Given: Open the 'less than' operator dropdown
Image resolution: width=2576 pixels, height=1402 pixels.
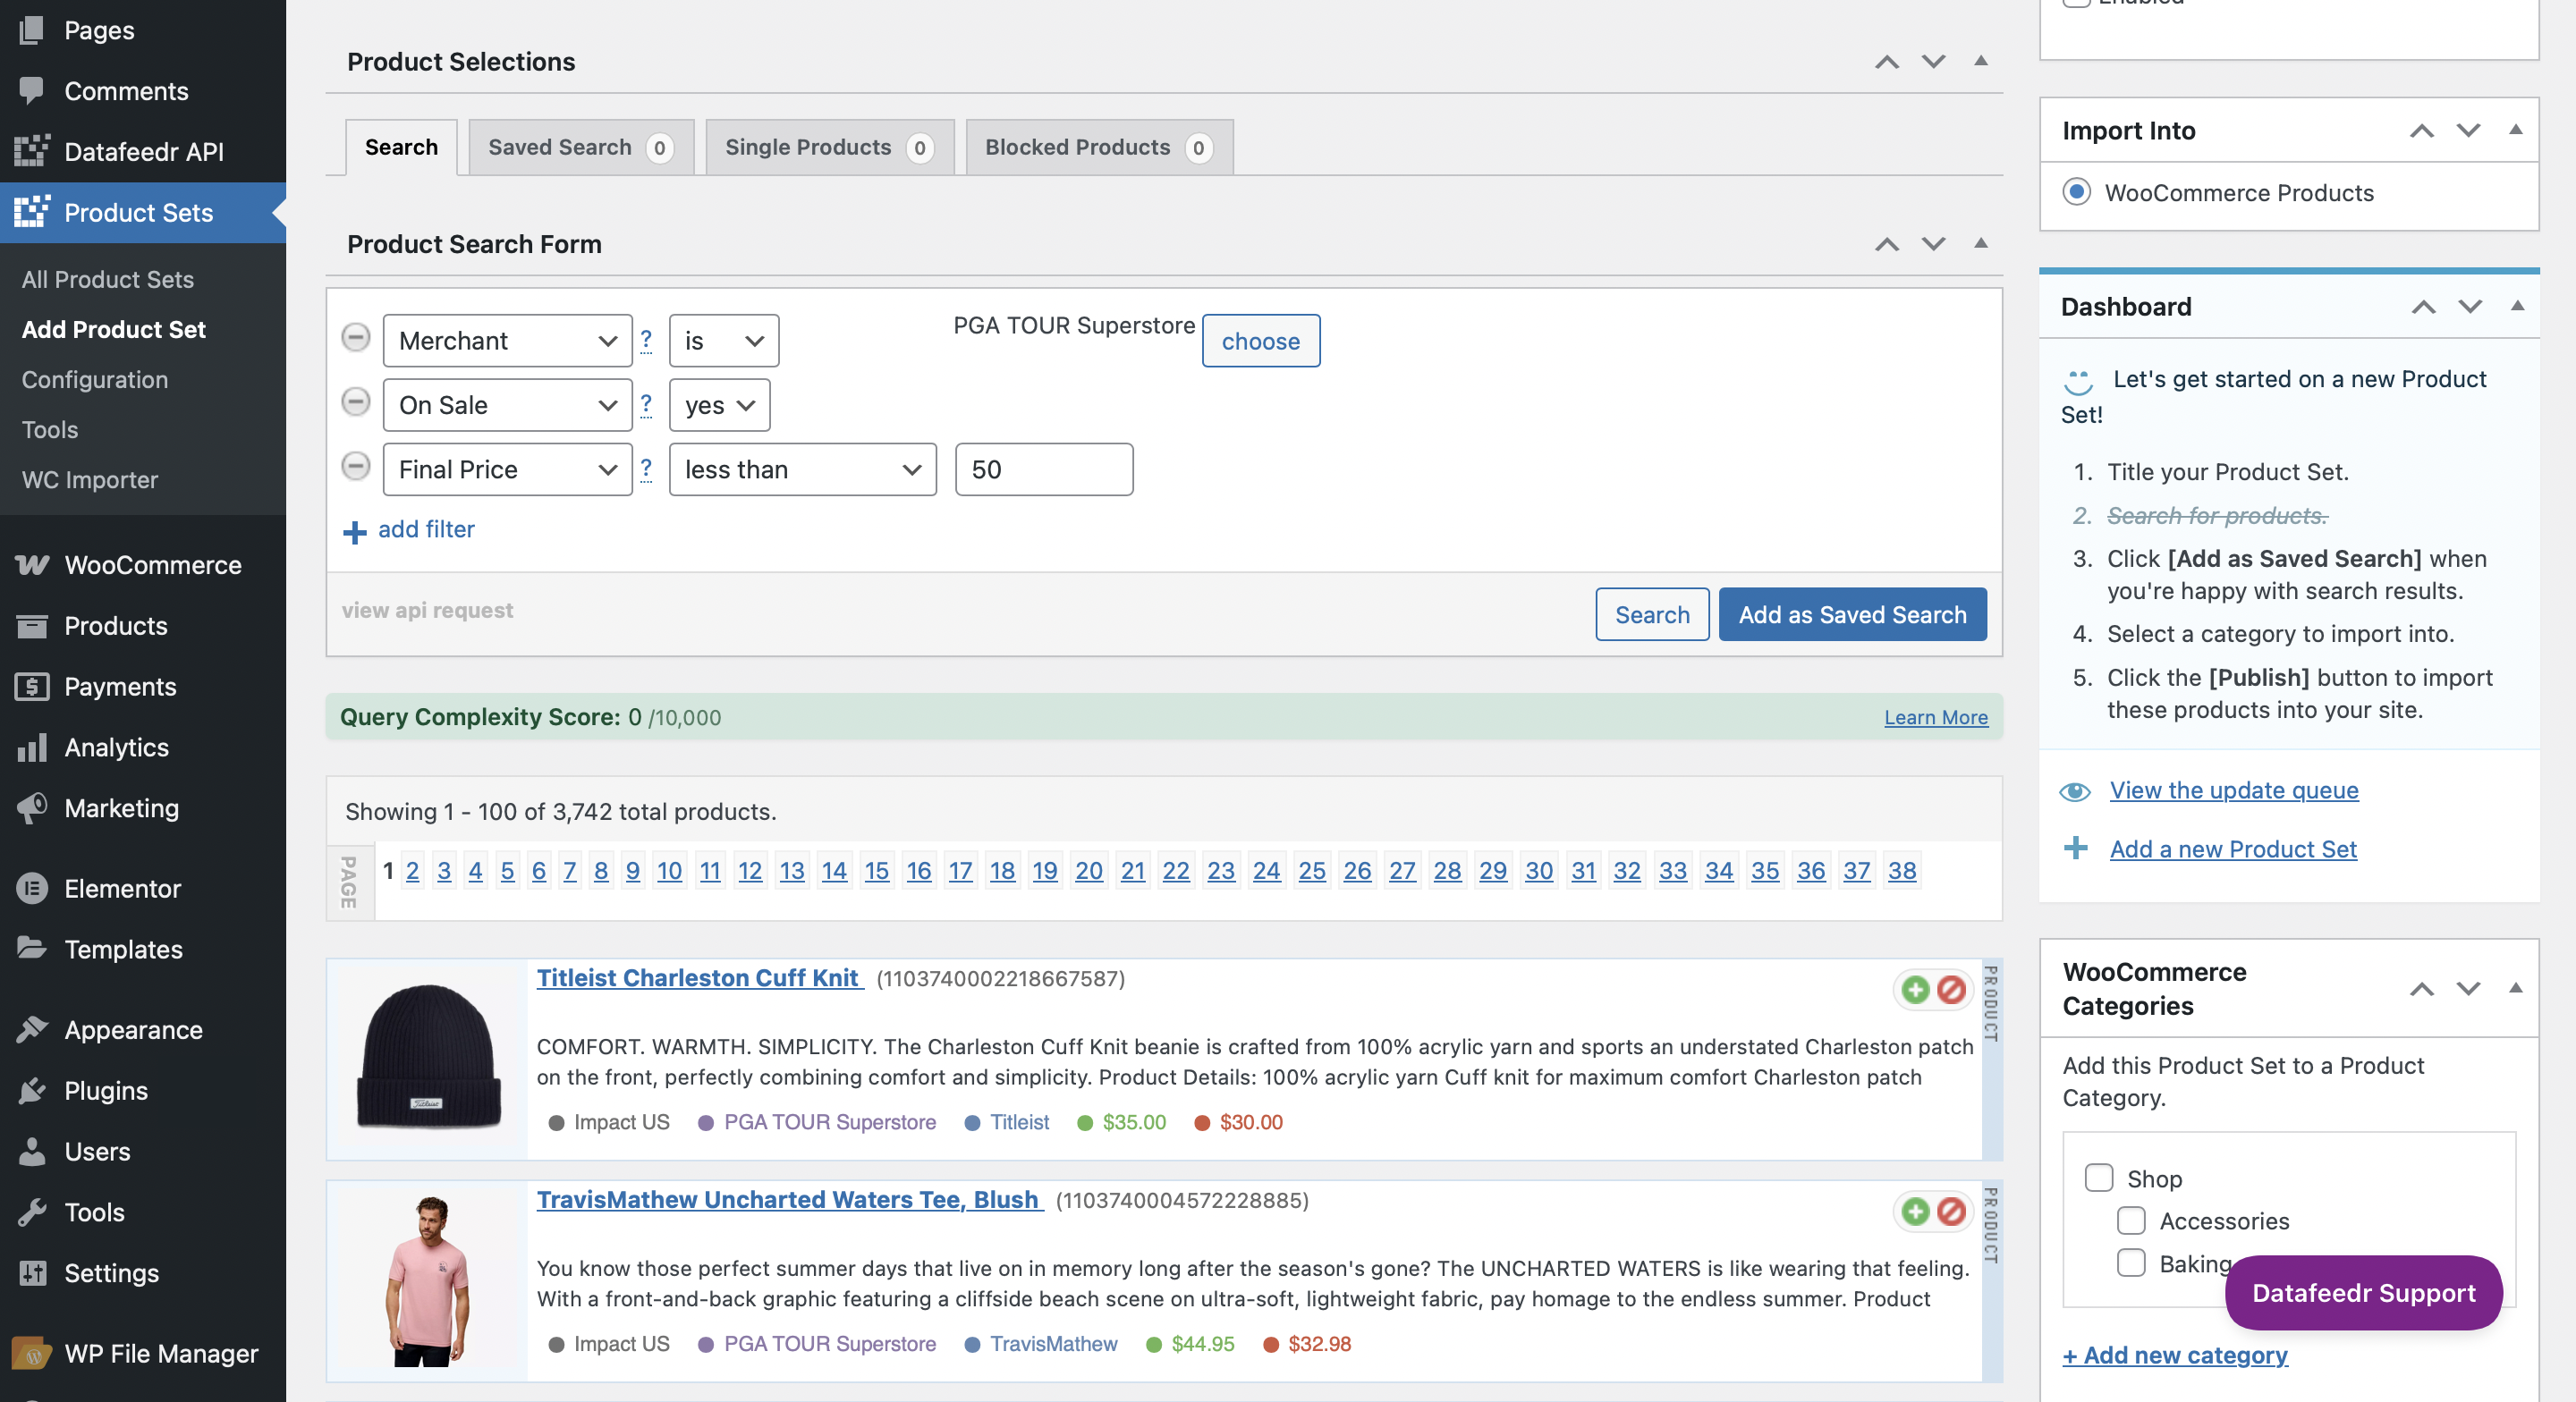Looking at the screenshot, I should [802, 469].
